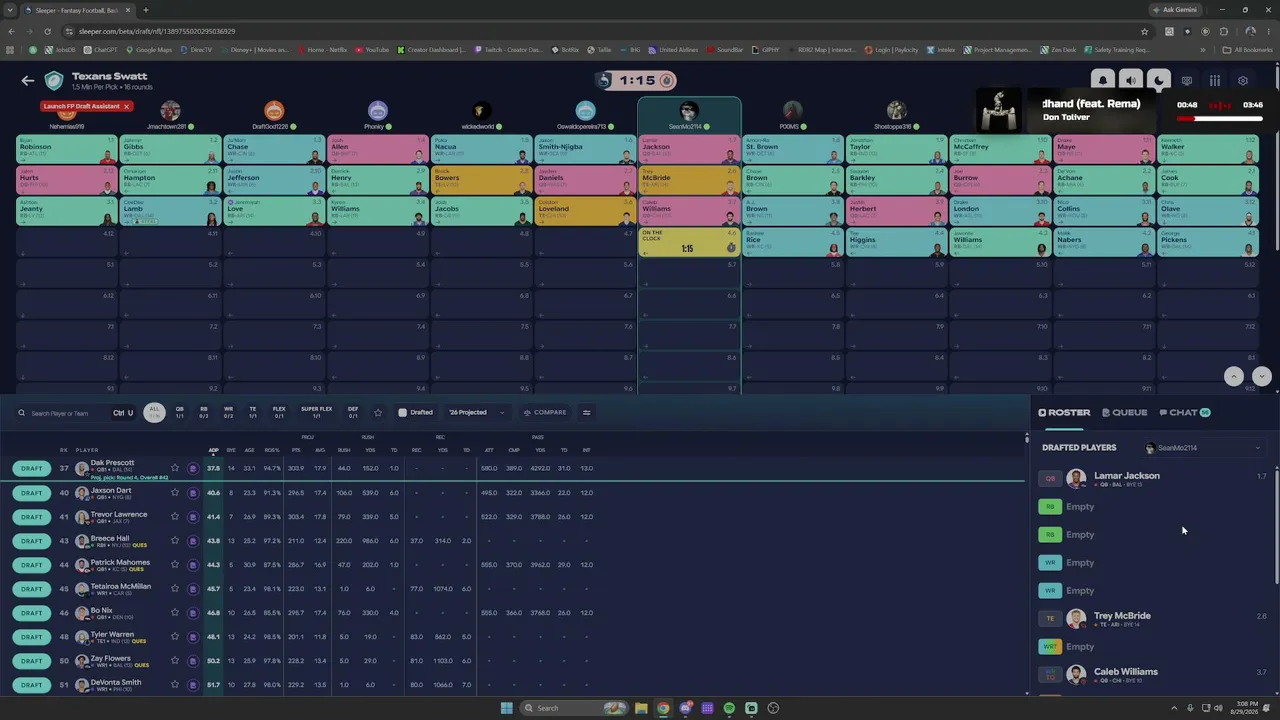This screenshot has width=1280, height=720.
Task: Add Trevor Lawrence to queue with purple icon
Action: pyautogui.click(x=193, y=517)
